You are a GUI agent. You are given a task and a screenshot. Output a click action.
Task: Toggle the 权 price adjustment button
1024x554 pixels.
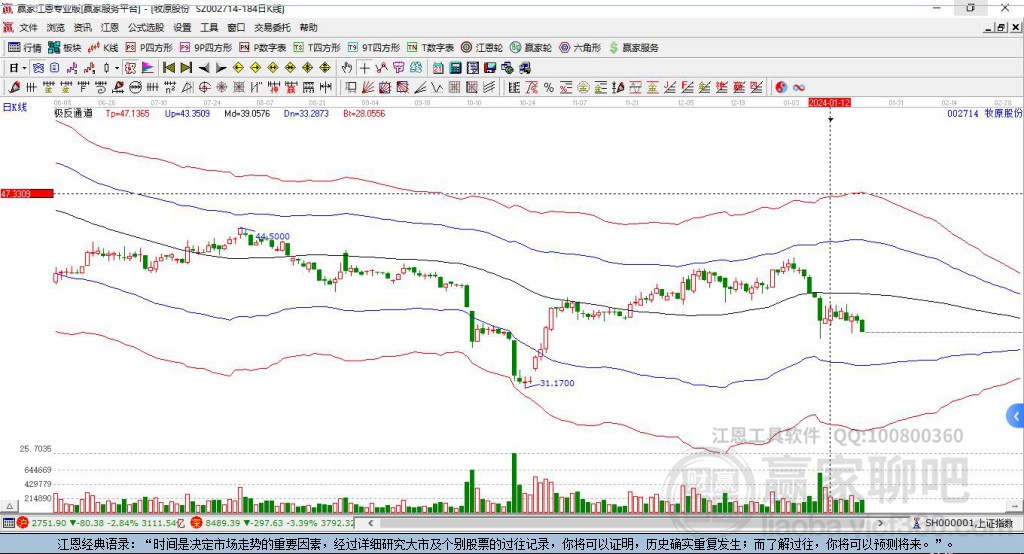[131, 68]
